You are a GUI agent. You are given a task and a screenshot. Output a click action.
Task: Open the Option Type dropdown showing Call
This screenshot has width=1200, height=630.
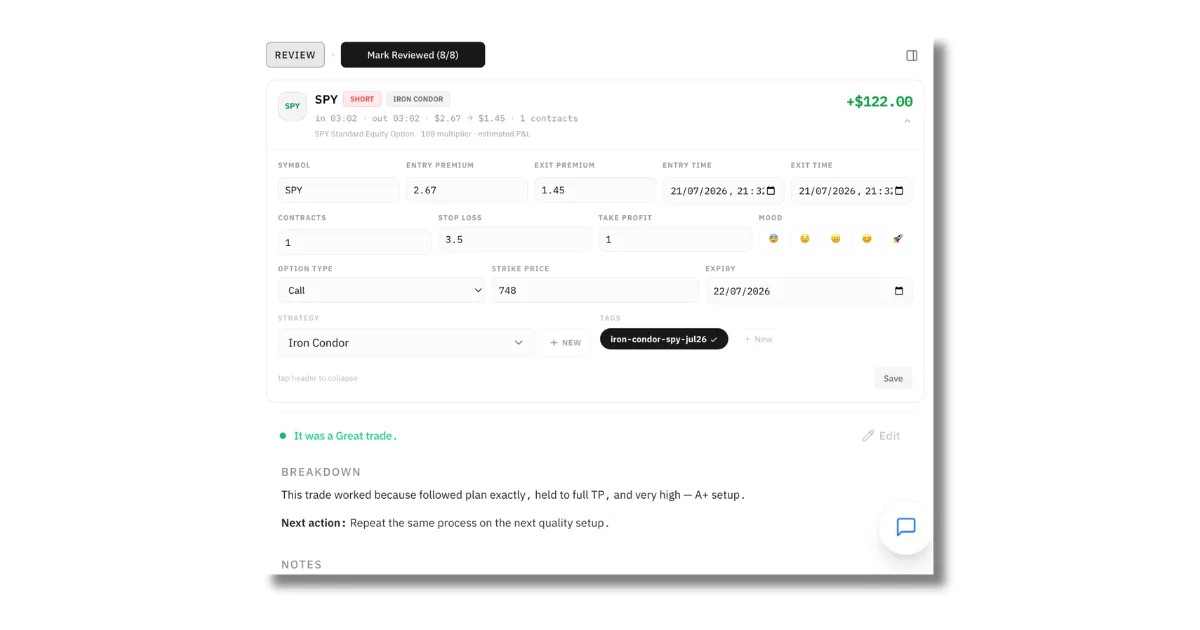point(382,291)
